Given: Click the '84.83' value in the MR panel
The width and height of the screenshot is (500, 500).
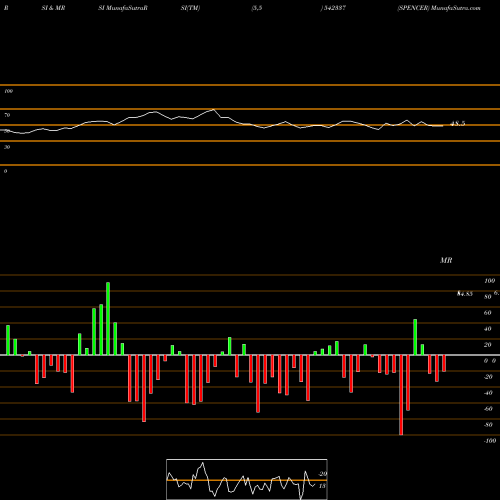Looking at the screenshot, I should pos(465,294).
